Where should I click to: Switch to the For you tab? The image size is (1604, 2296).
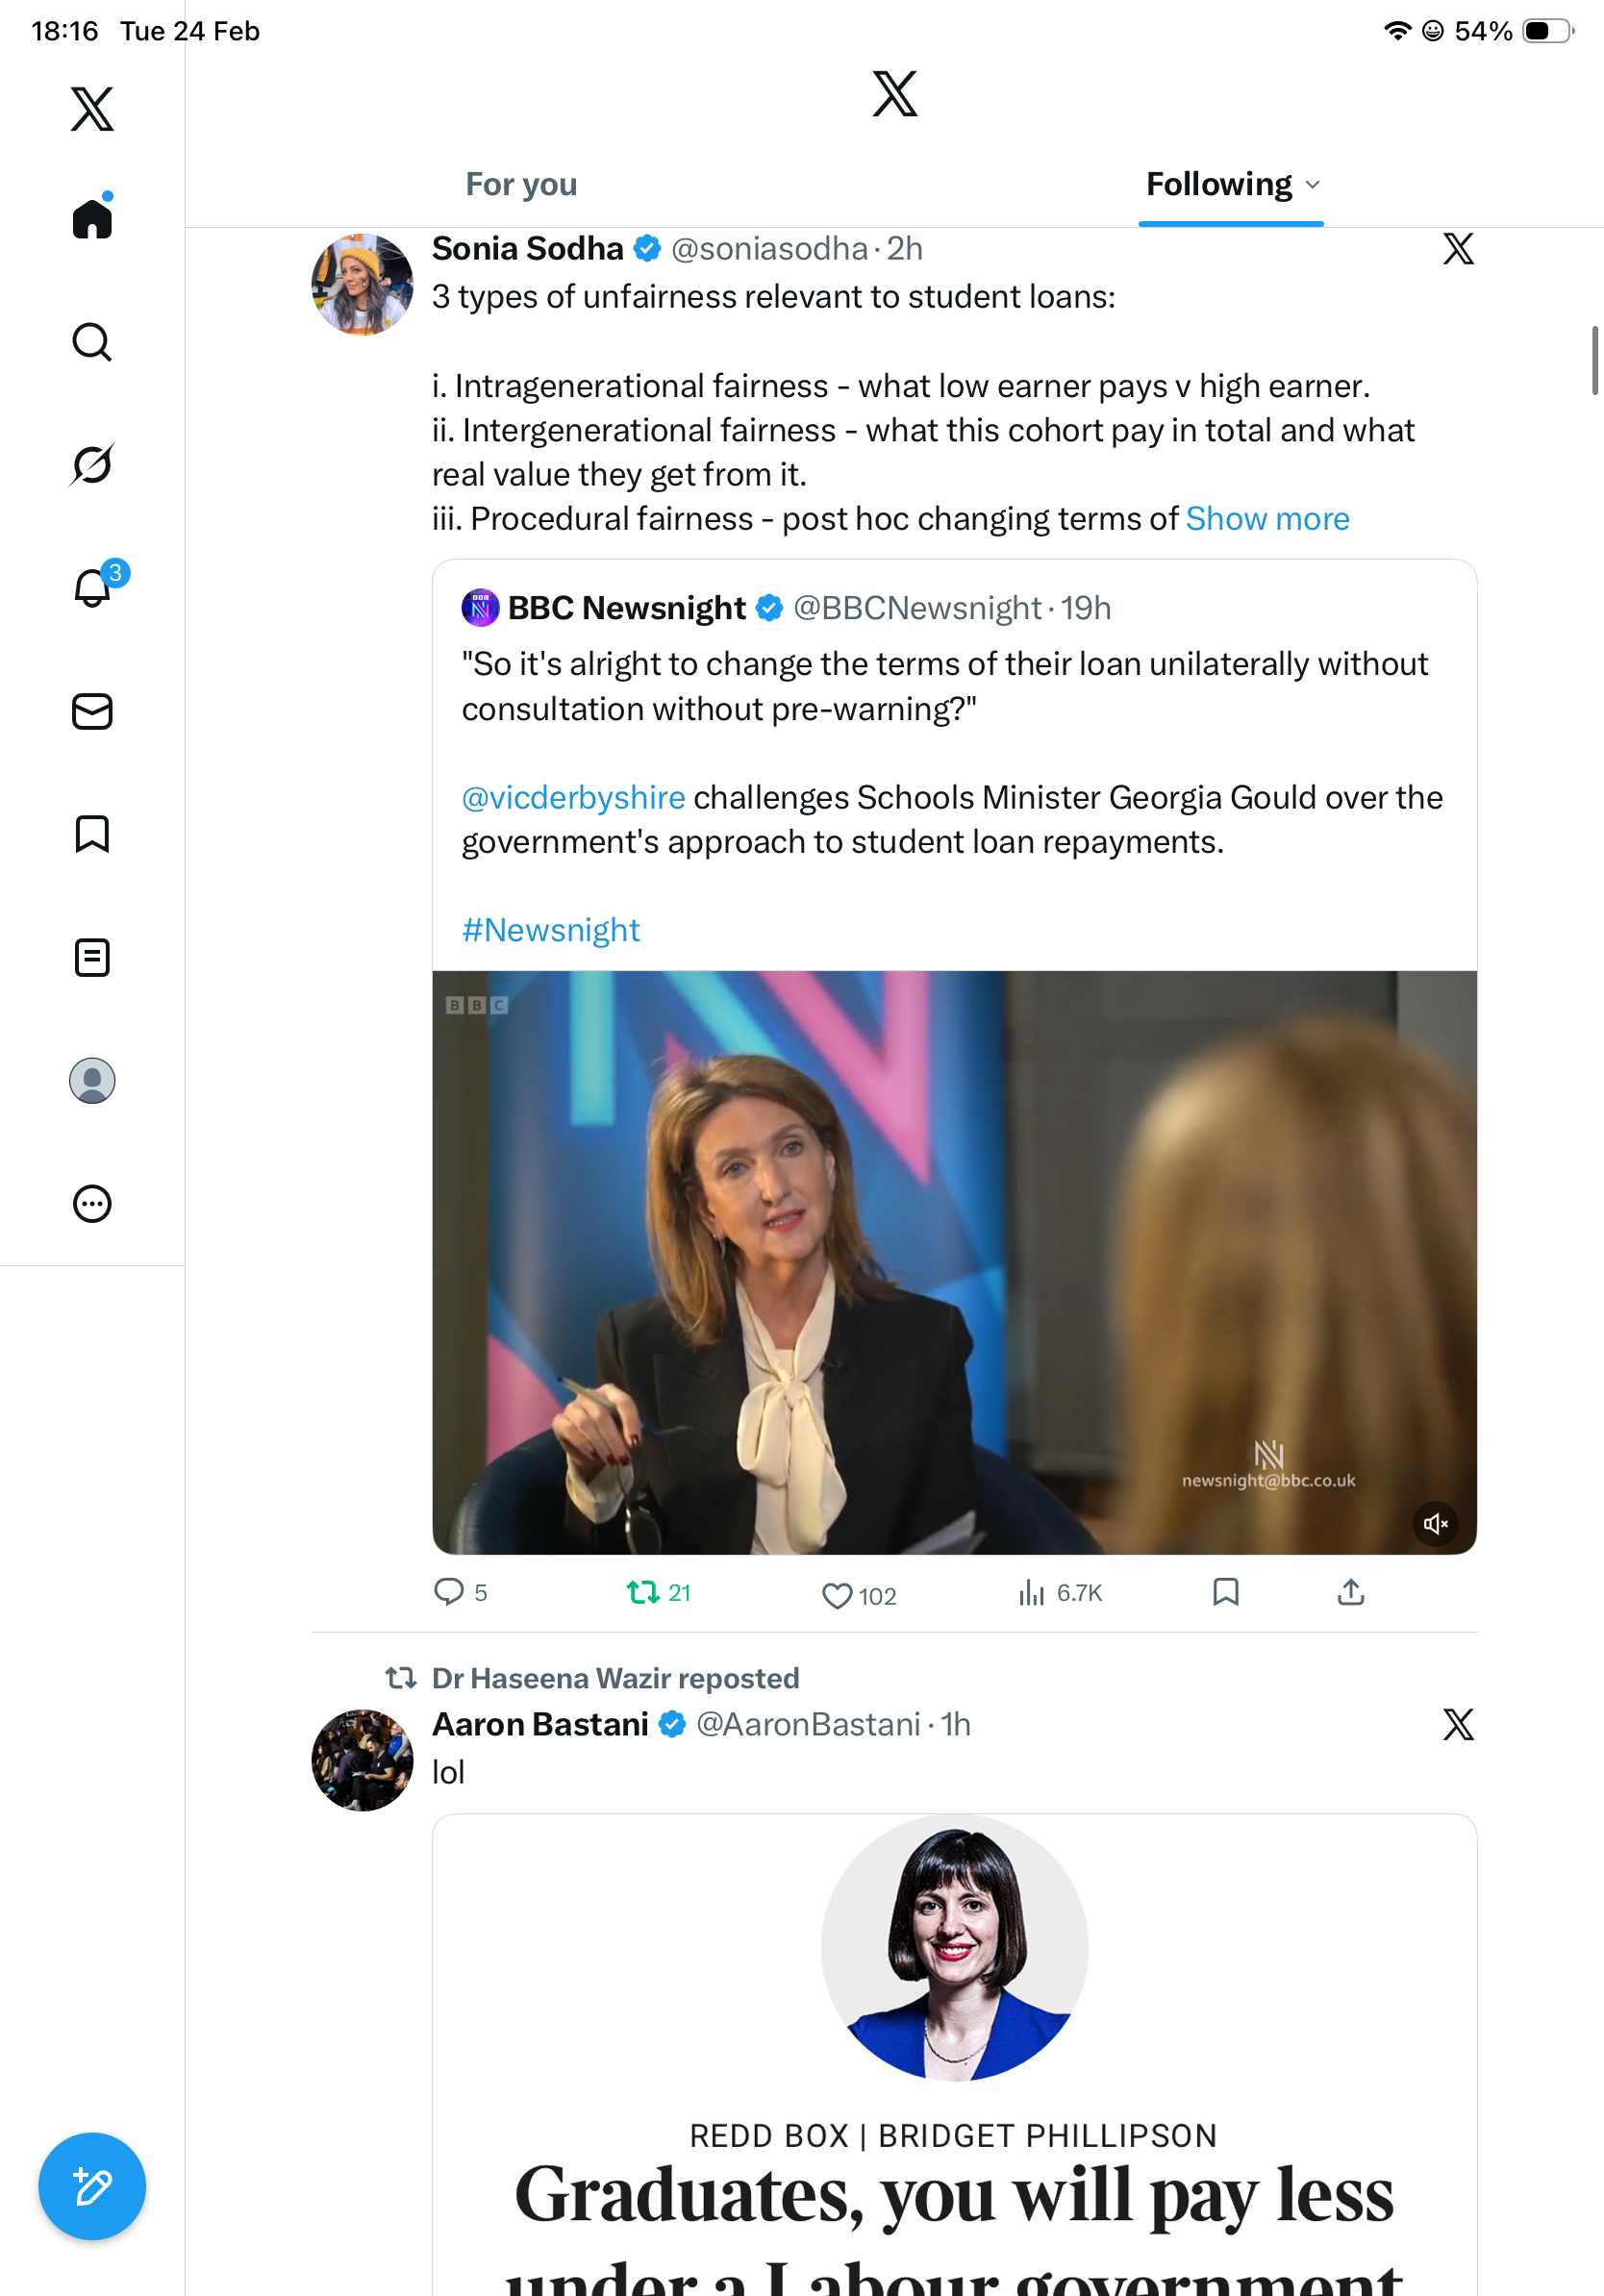[521, 185]
